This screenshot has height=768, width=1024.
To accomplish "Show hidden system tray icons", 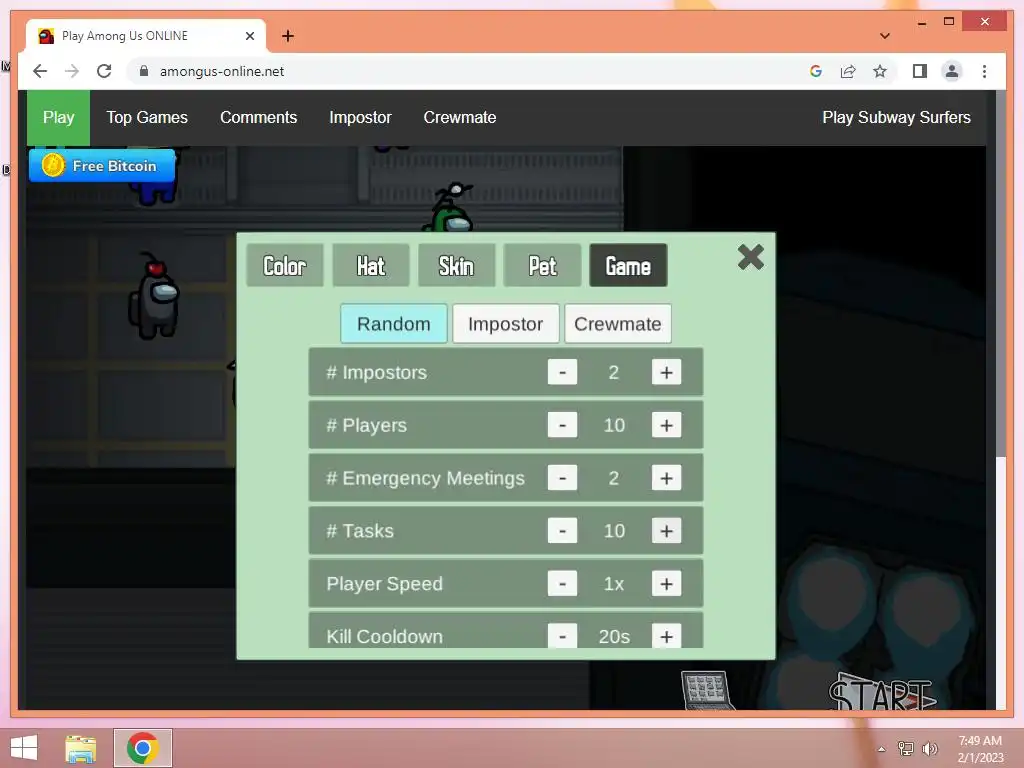I will tap(882, 749).
